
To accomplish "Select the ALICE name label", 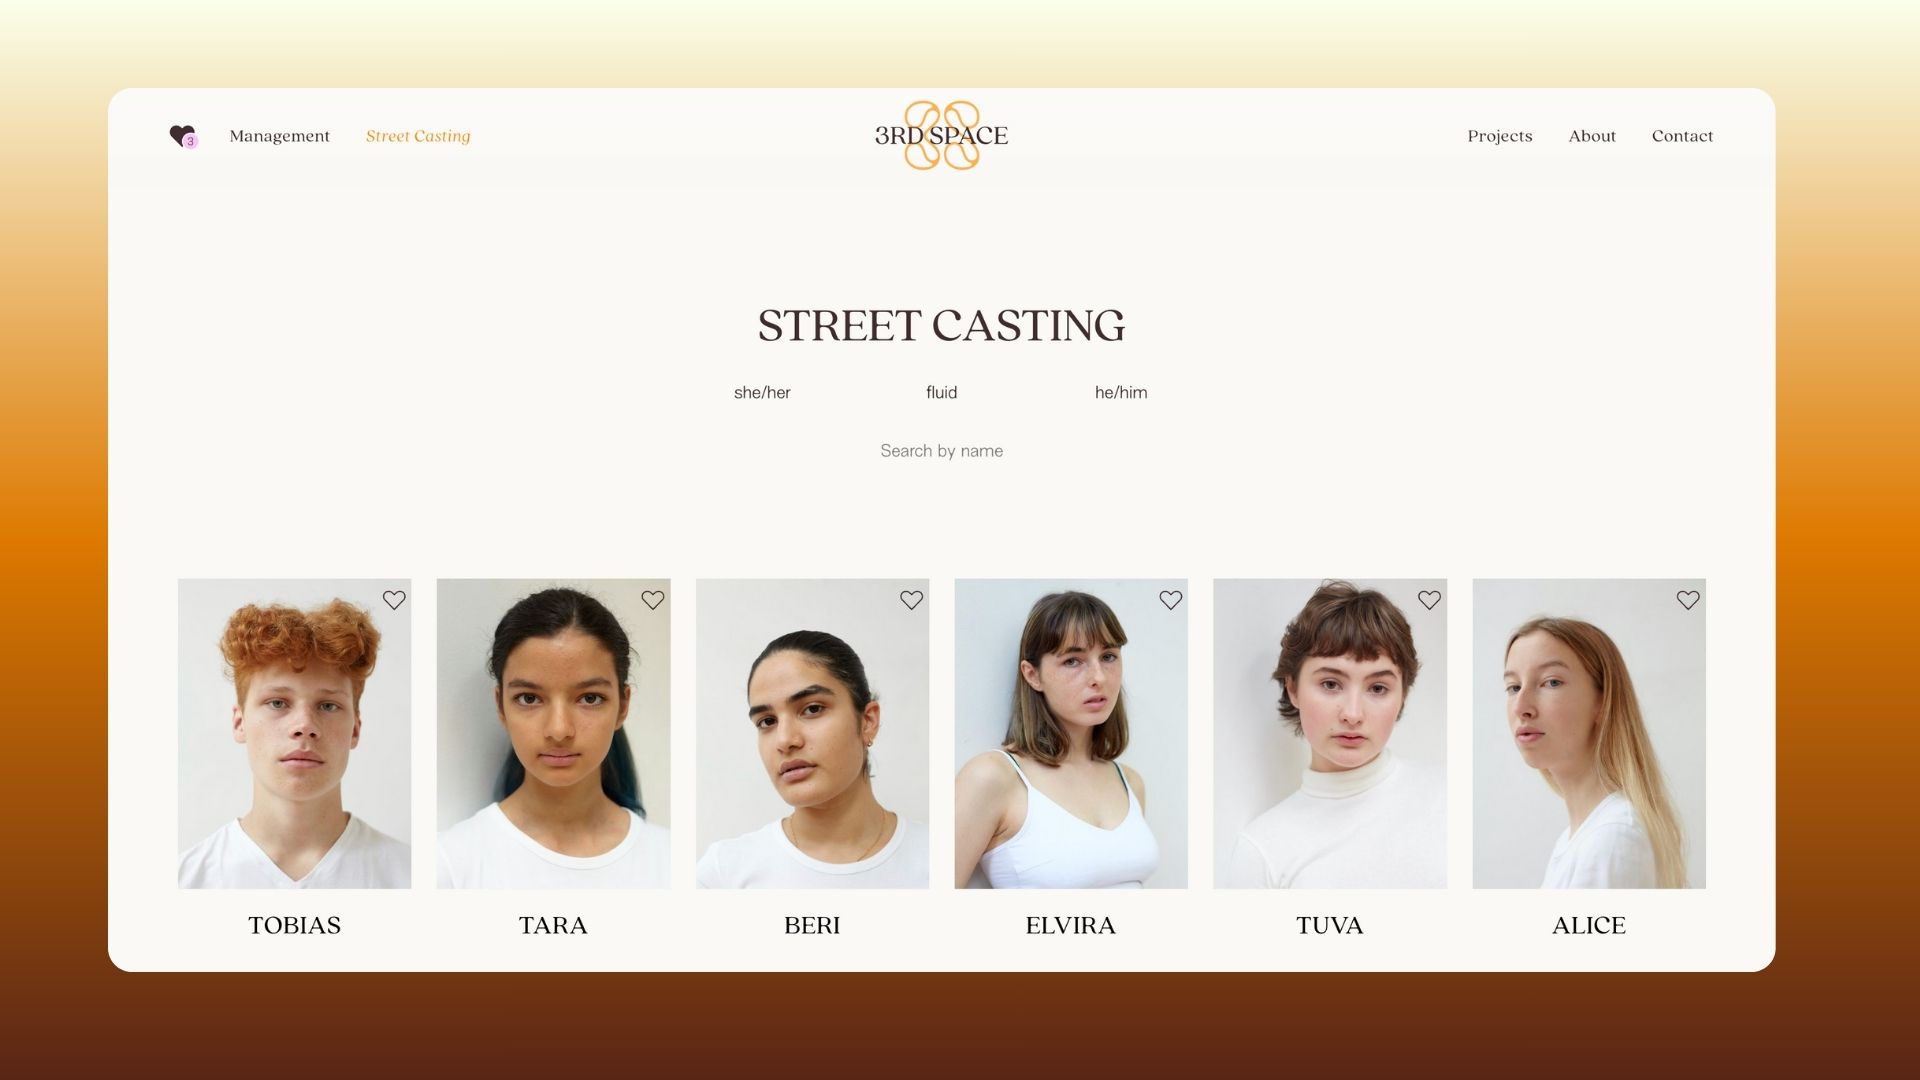I will coord(1589,925).
